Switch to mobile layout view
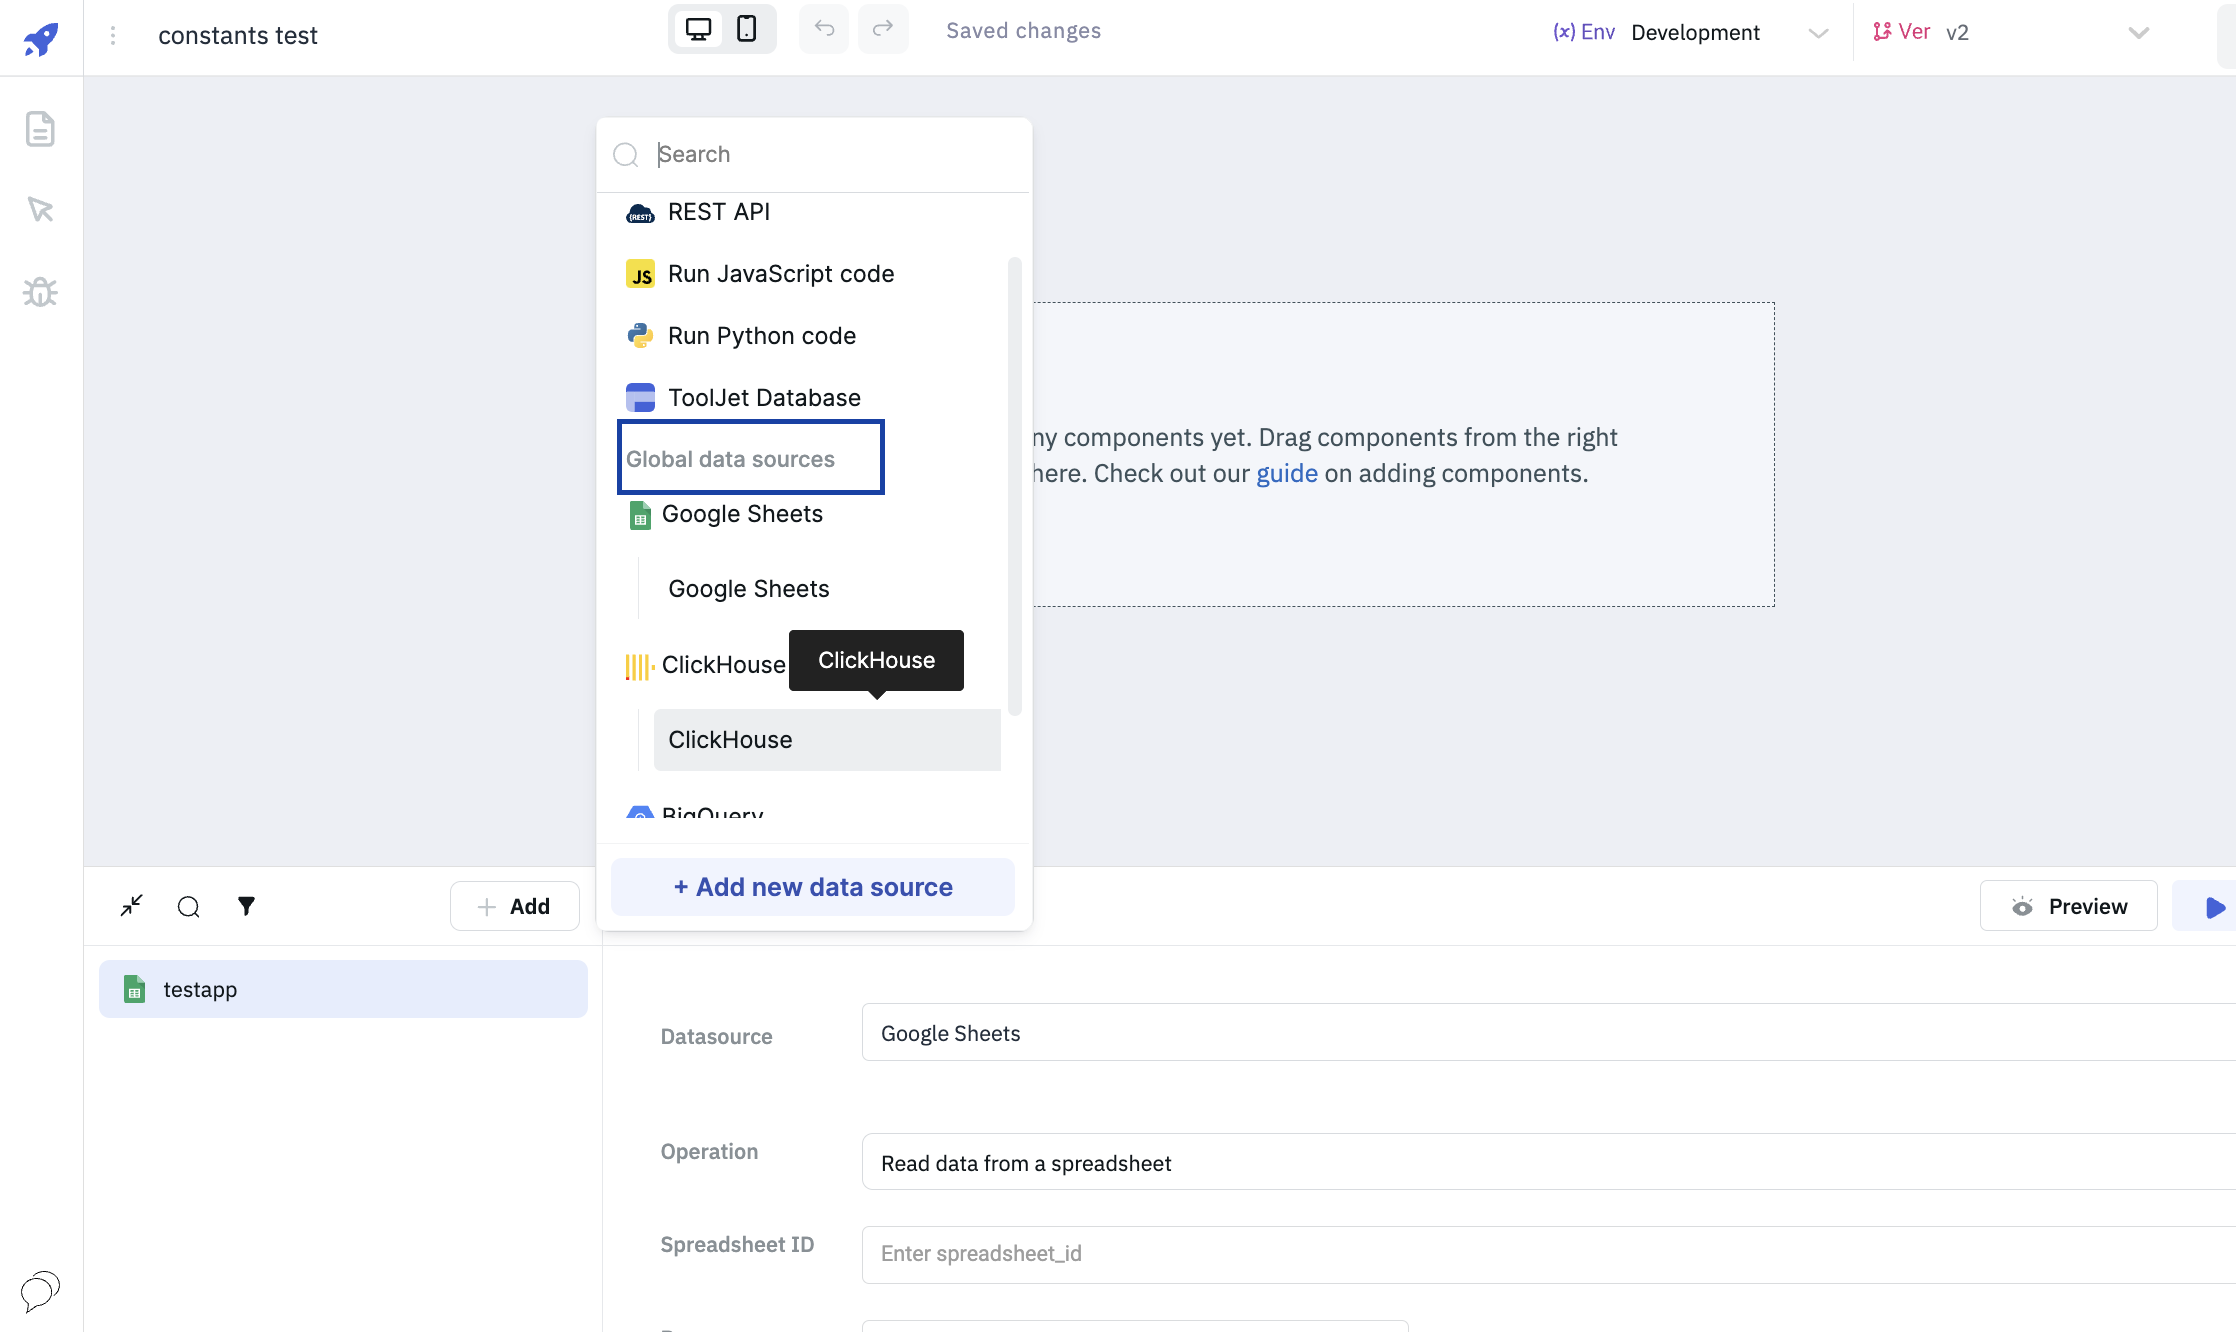Viewport: 2236px width, 1332px height. tap(746, 29)
